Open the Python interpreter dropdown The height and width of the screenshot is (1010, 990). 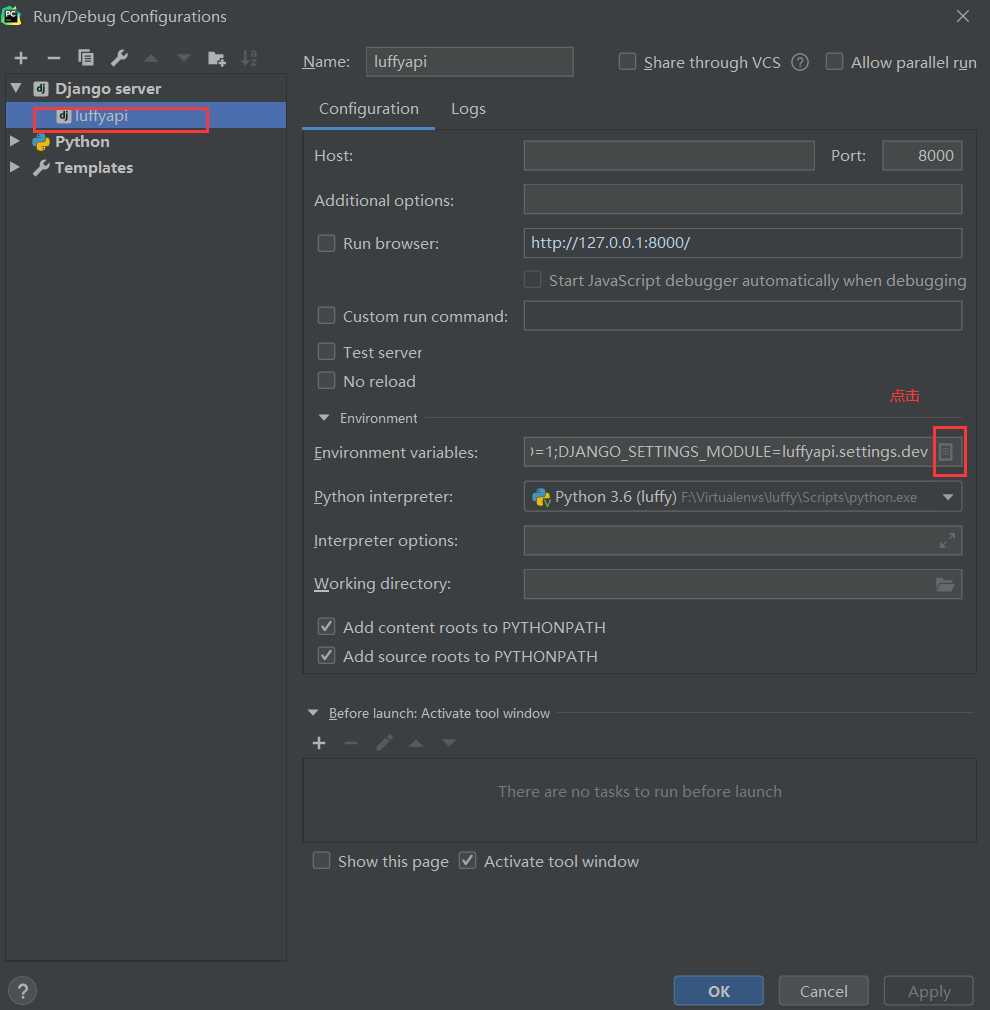tap(947, 497)
